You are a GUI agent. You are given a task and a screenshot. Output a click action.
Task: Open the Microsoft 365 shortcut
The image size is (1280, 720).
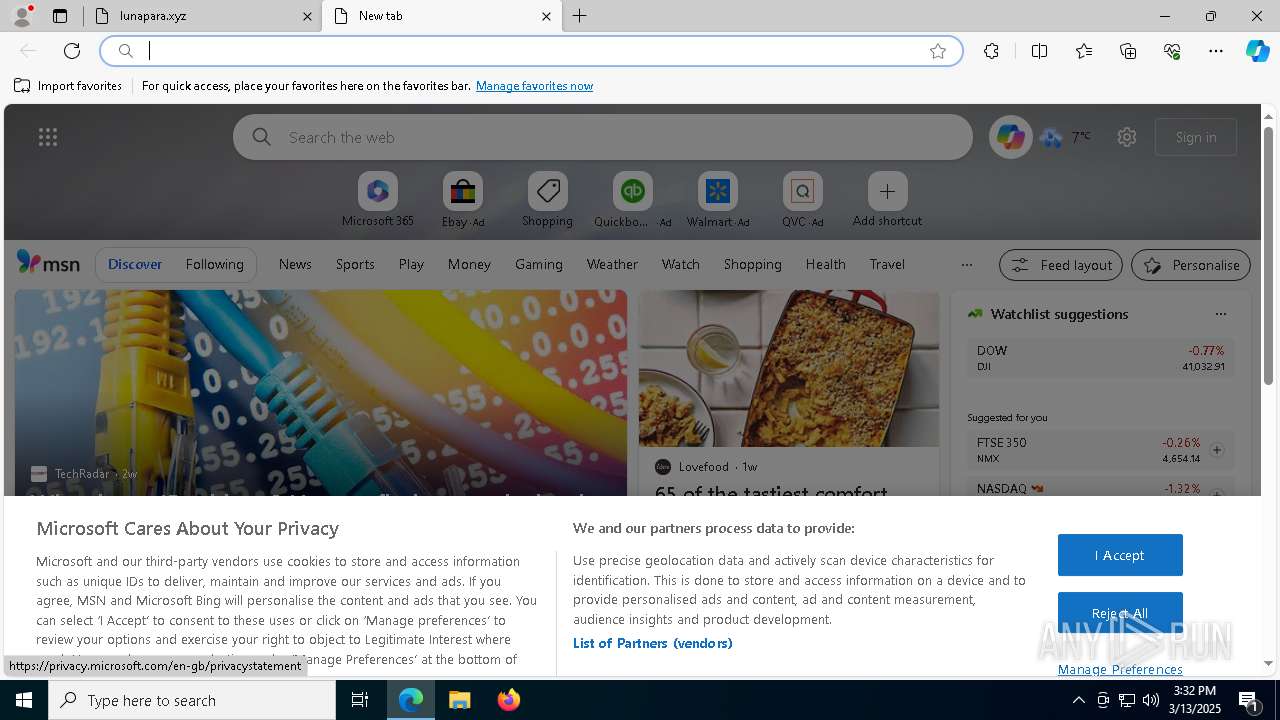pos(377,200)
